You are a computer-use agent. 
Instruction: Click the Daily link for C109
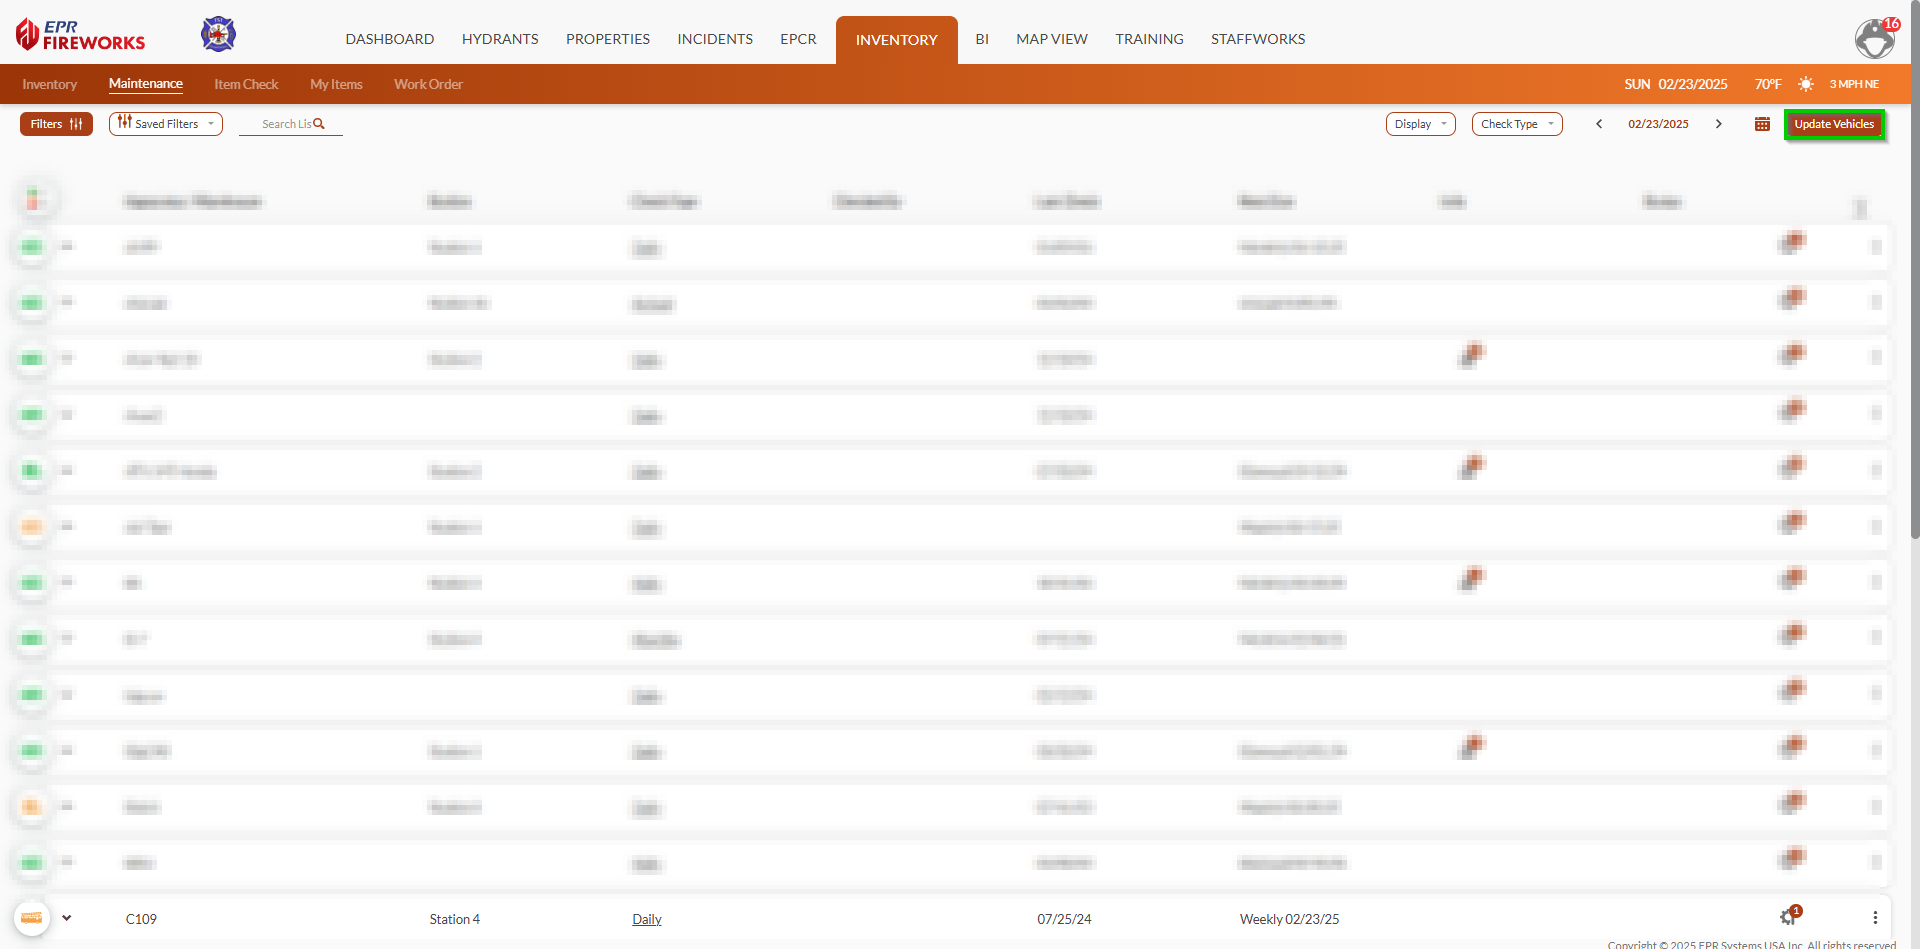pos(647,919)
